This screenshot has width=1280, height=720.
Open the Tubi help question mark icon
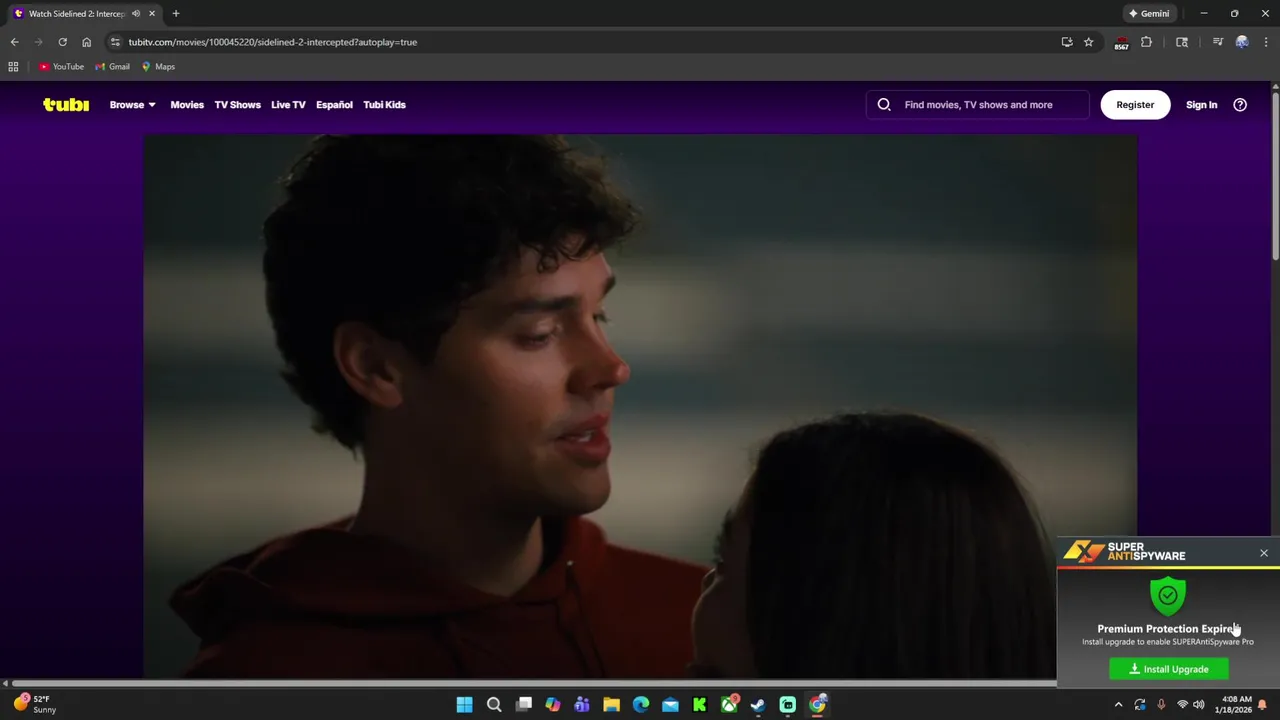coord(1240,104)
